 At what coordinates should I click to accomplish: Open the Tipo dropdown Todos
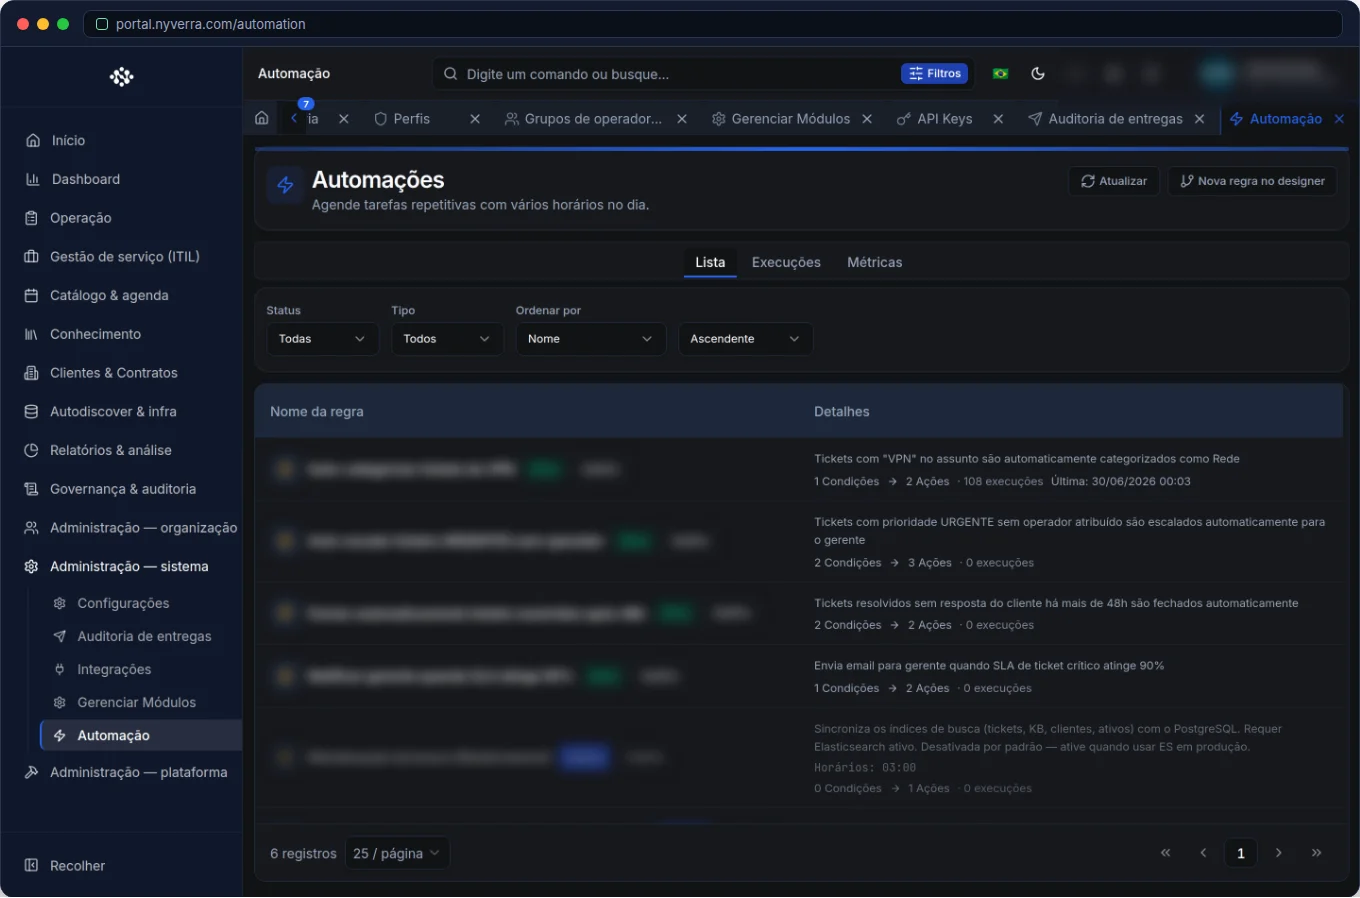coord(447,339)
